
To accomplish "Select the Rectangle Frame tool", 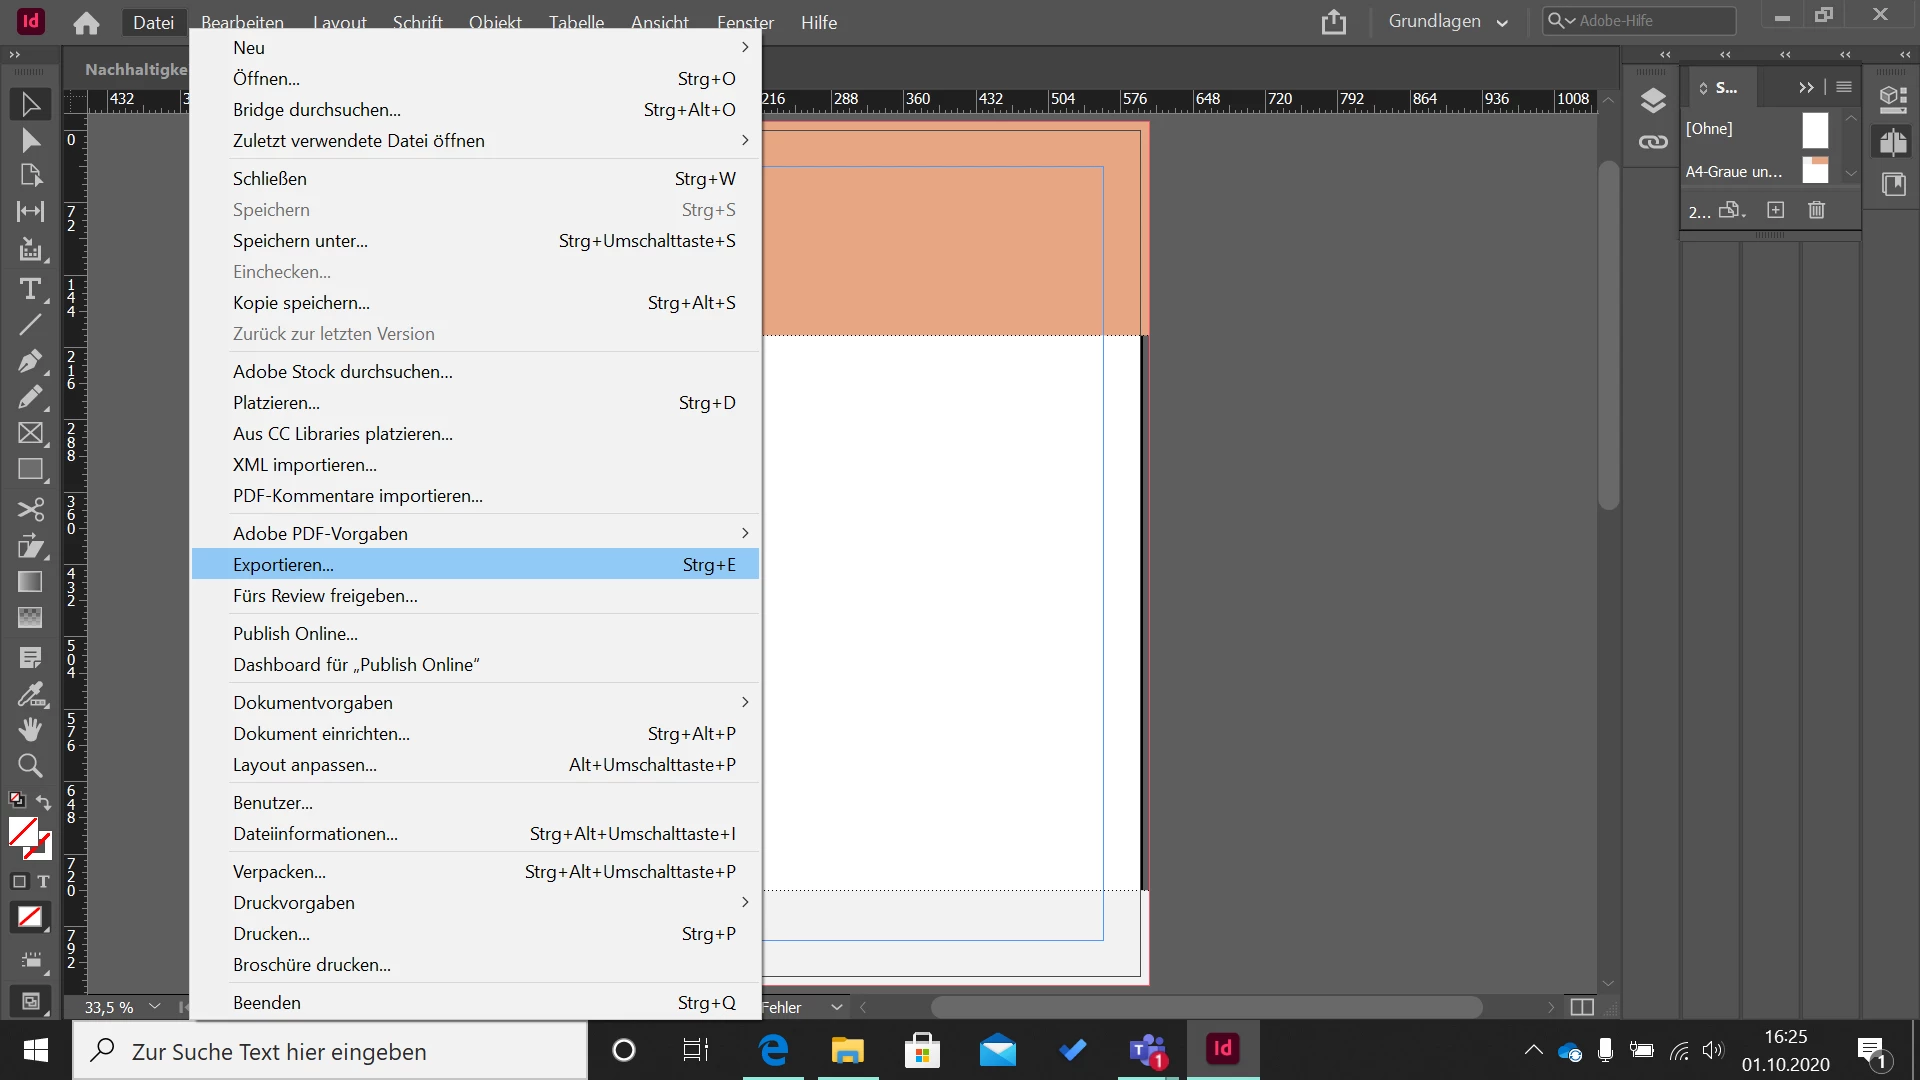I will point(30,433).
